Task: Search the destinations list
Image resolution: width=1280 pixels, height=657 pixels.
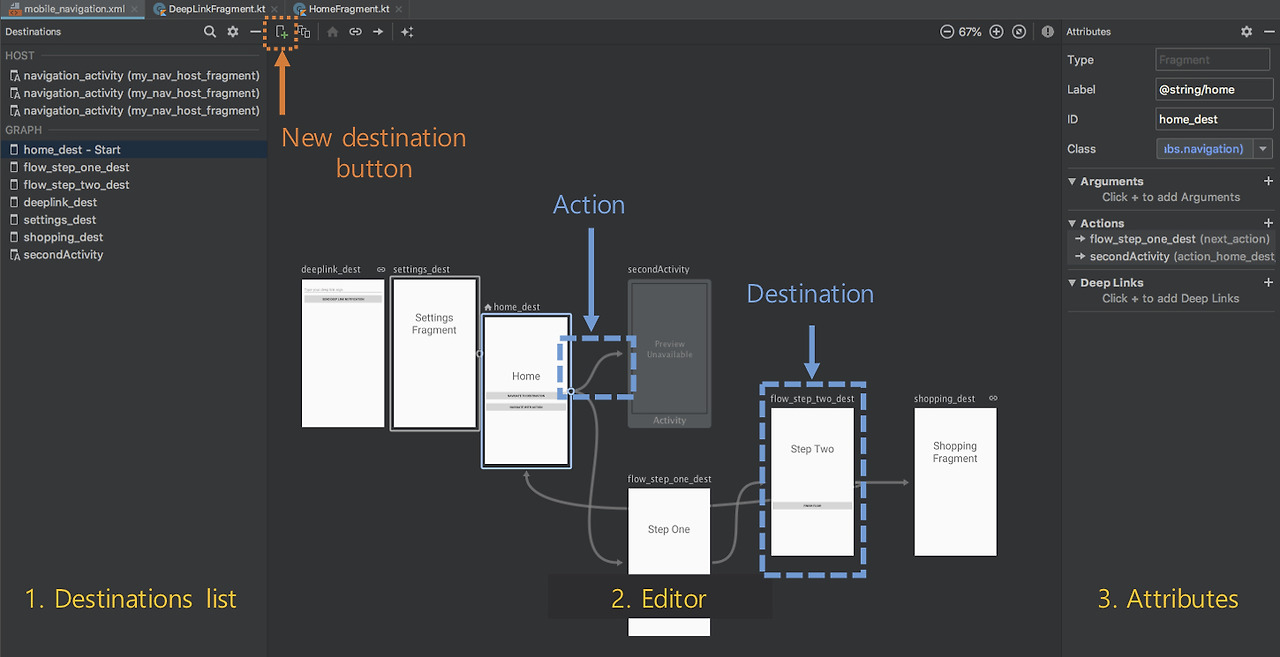Action: (x=210, y=31)
